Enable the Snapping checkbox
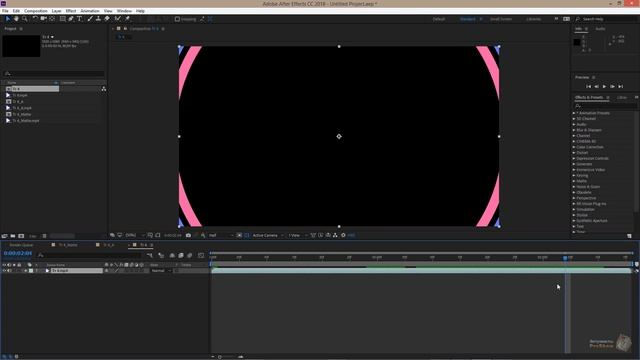This screenshot has width=640, height=360. point(177,19)
